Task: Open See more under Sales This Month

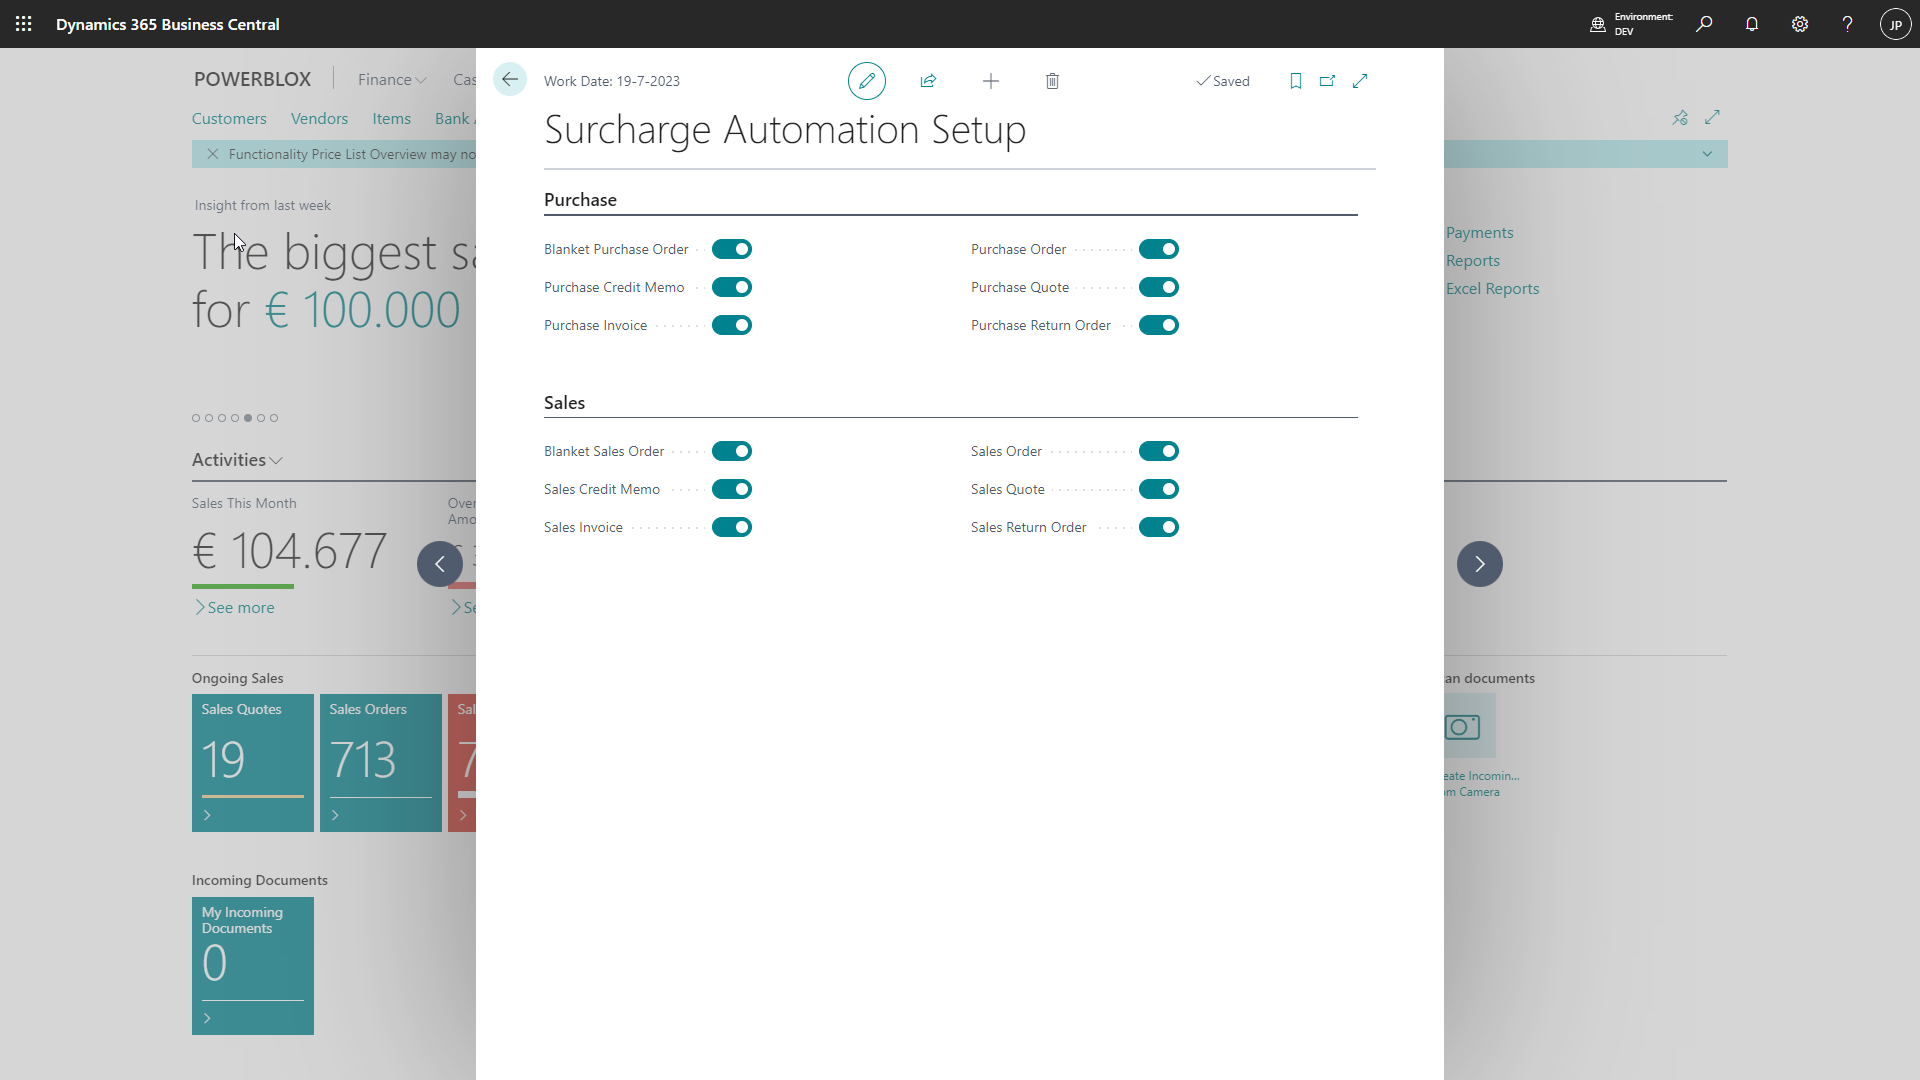Action: (240, 607)
